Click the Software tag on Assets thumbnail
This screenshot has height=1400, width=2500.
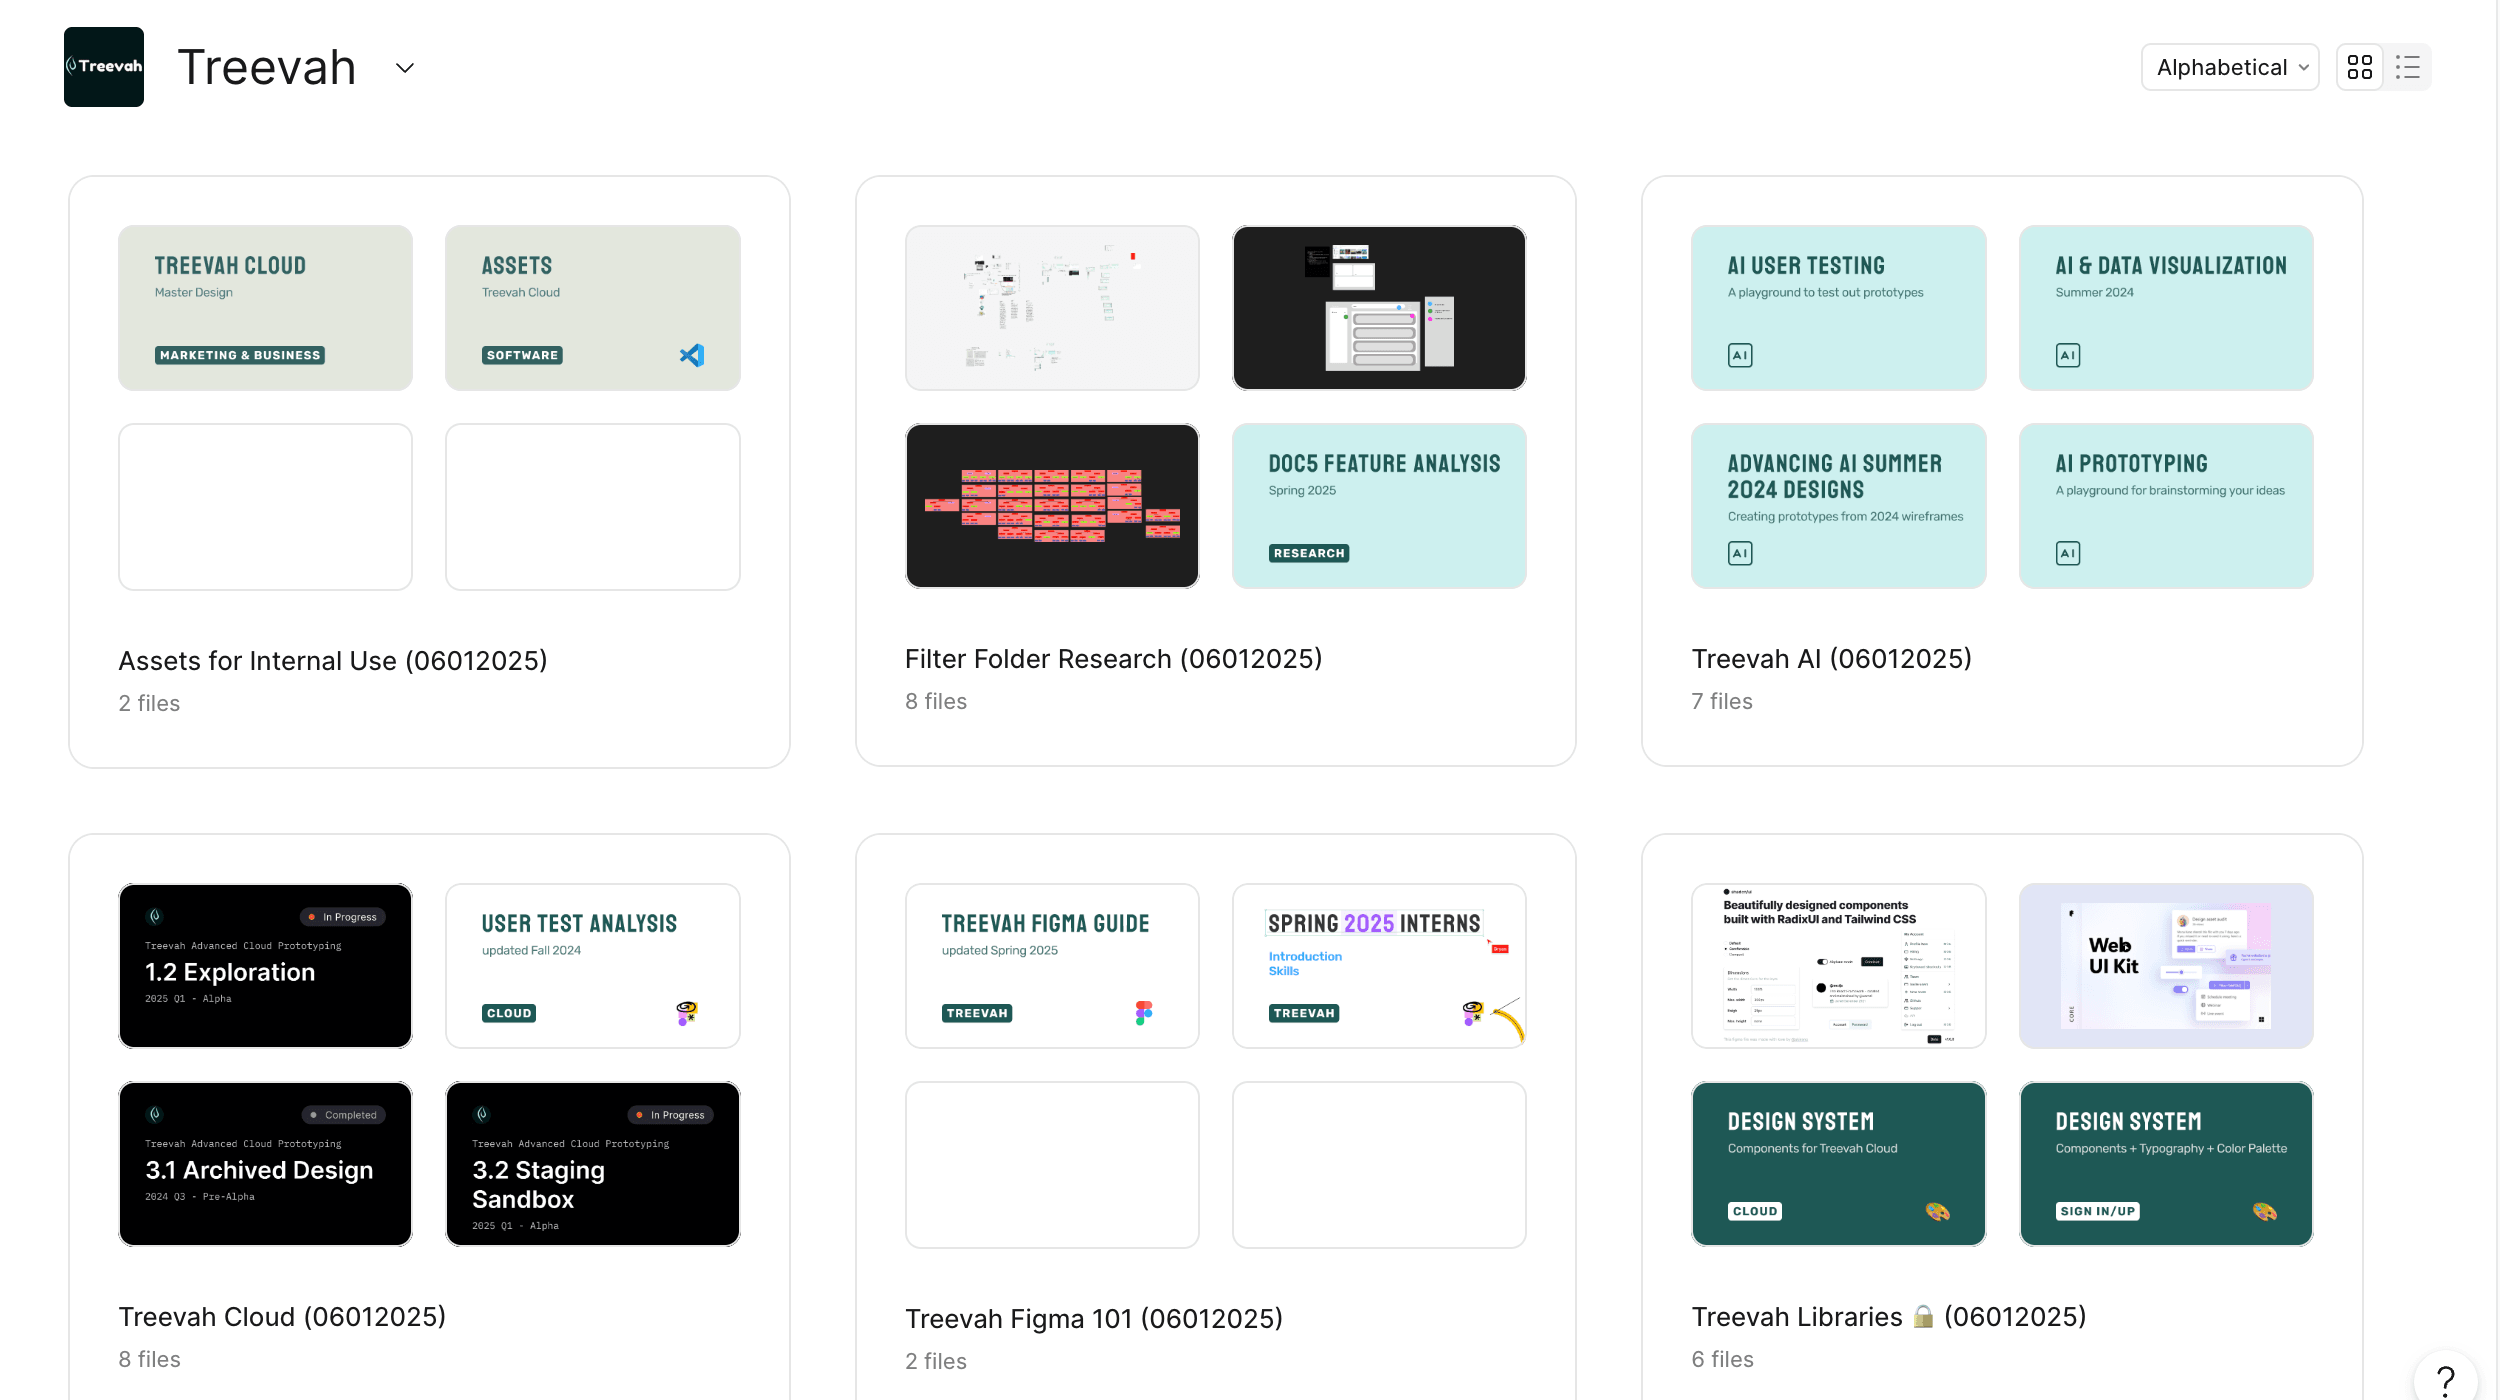[x=522, y=355]
